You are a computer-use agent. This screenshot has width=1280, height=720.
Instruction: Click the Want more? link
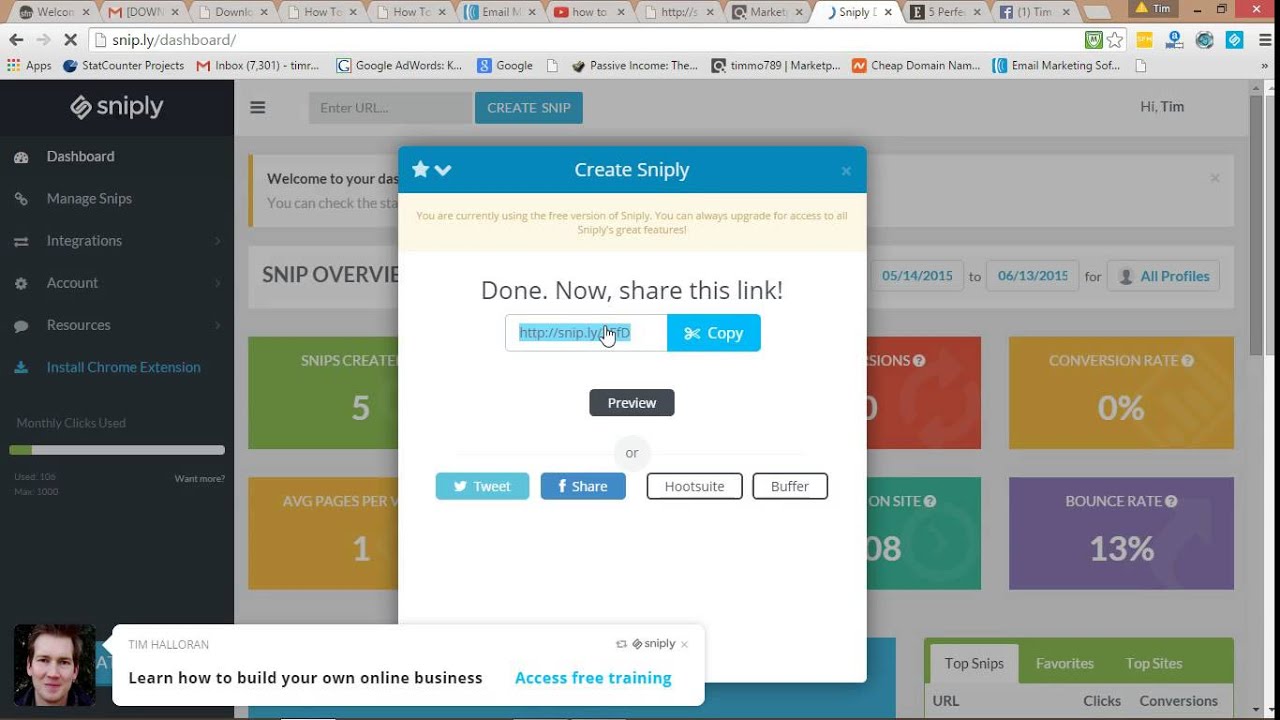200,479
